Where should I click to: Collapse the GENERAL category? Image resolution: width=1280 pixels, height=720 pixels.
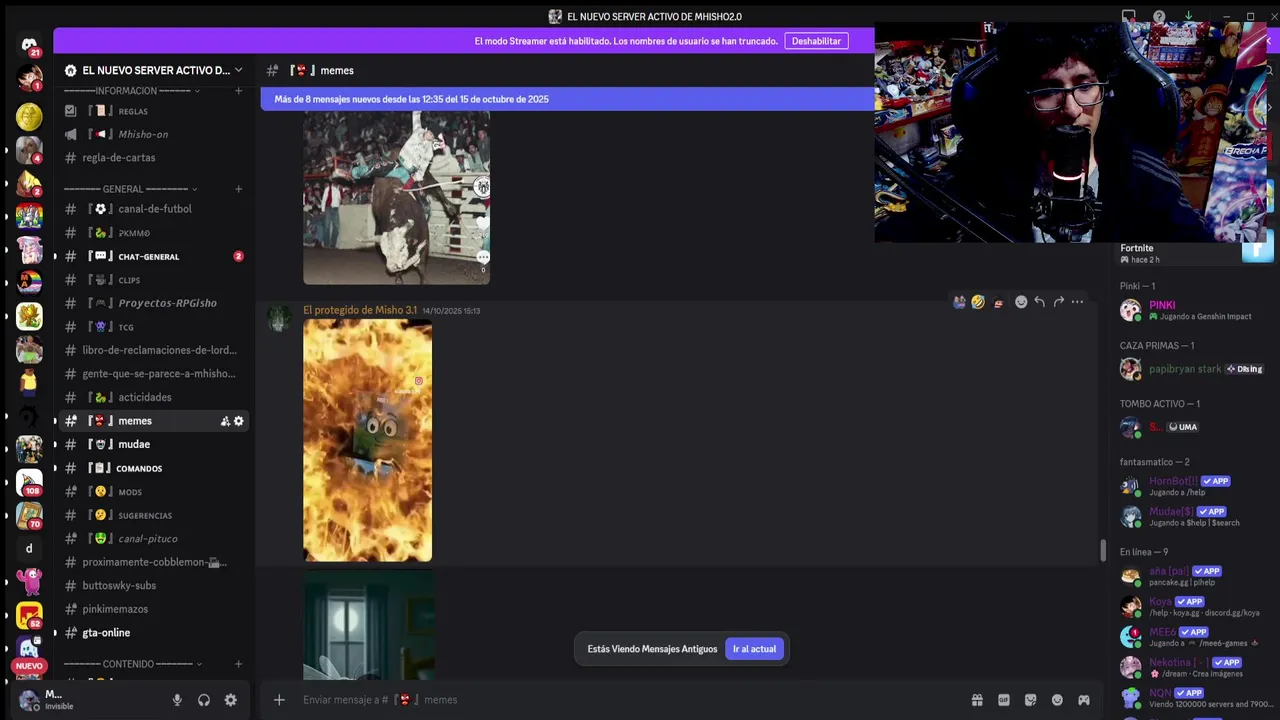(130, 189)
